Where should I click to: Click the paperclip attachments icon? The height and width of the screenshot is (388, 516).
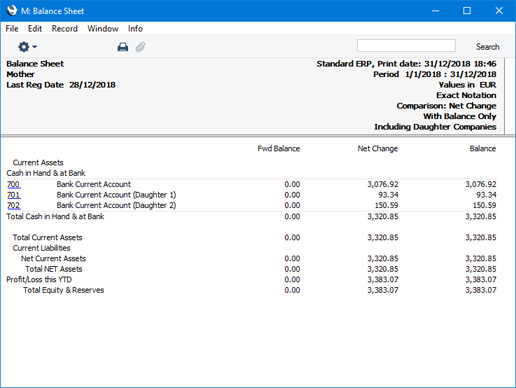pyautogui.click(x=140, y=47)
